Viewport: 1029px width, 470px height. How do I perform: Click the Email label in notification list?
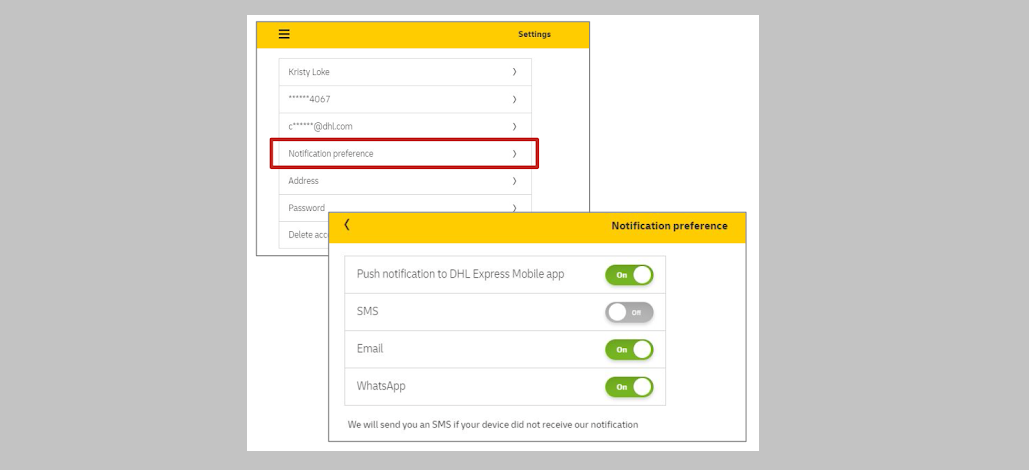coord(369,349)
